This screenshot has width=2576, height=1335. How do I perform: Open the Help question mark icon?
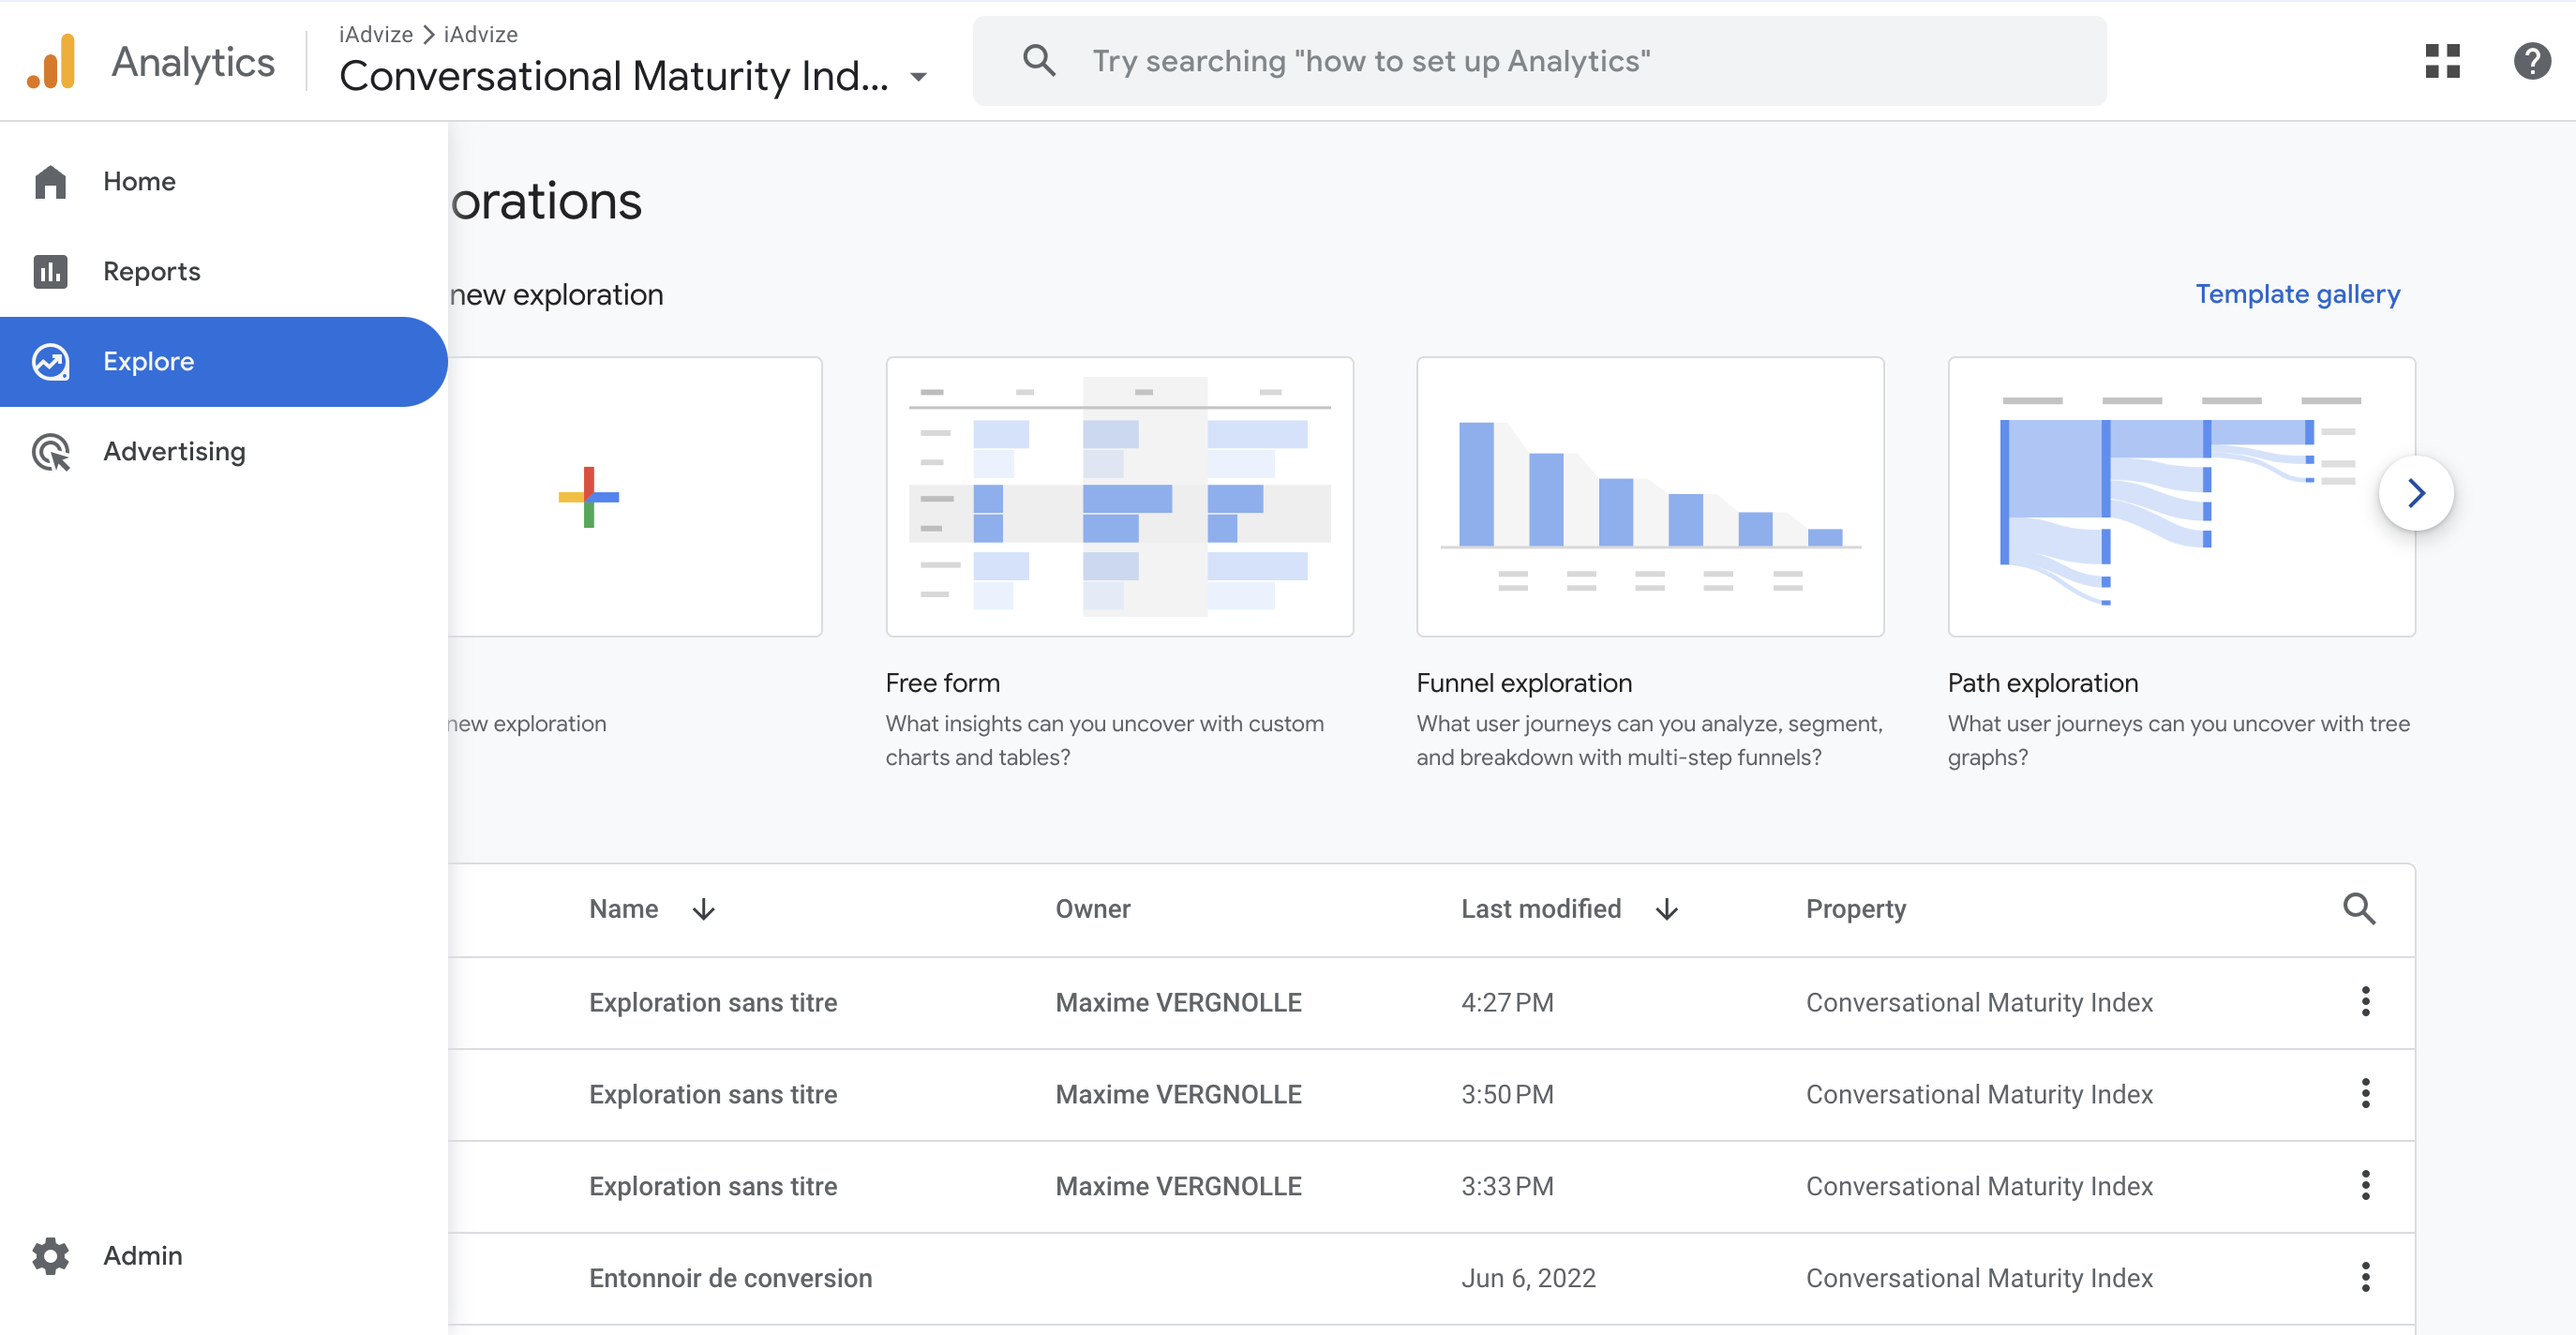pyautogui.click(x=2531, y=61)
